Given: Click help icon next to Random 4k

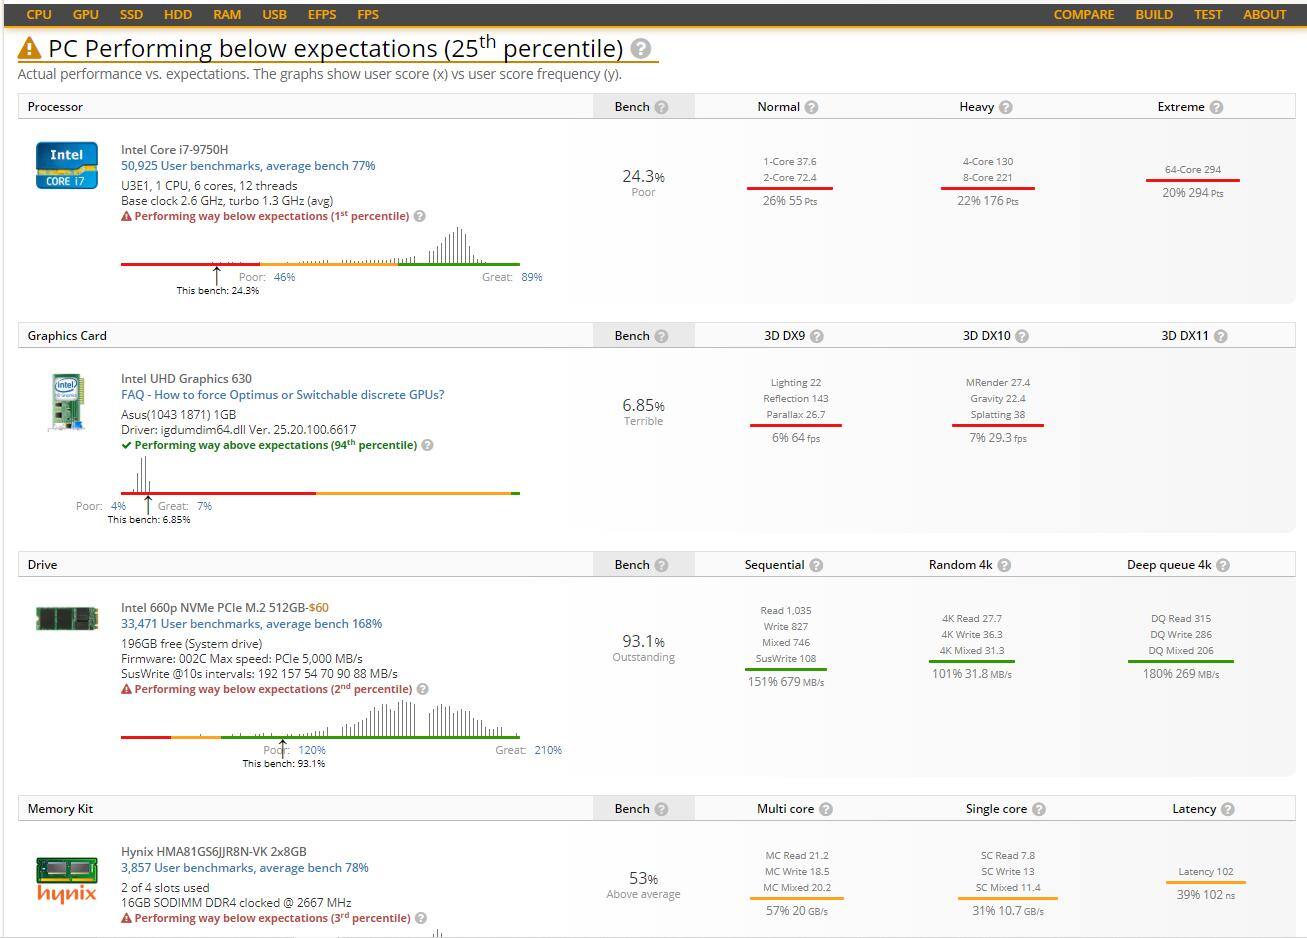Looking at the screenshot, I should click(1004, 565).
